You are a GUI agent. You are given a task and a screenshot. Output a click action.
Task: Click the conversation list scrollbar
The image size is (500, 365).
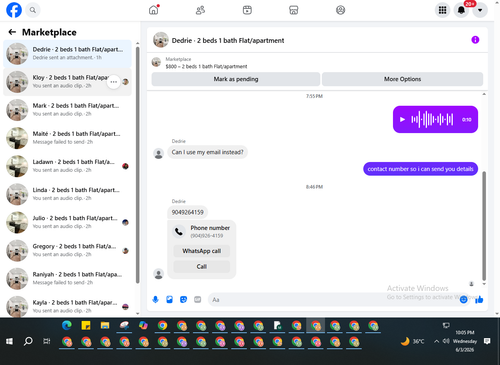point(138,165)
